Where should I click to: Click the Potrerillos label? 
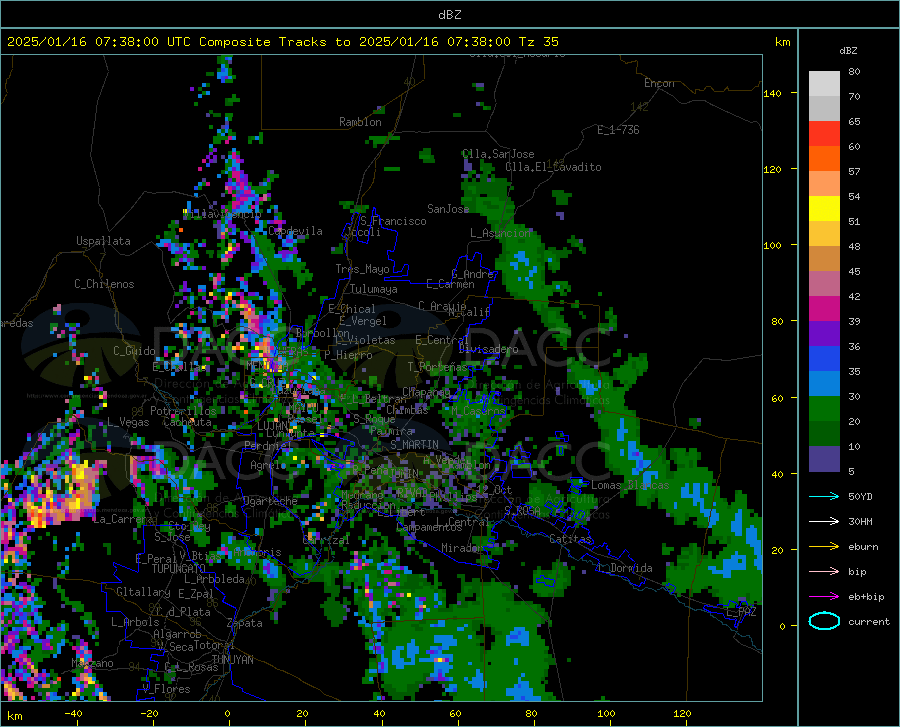[183, 411]
